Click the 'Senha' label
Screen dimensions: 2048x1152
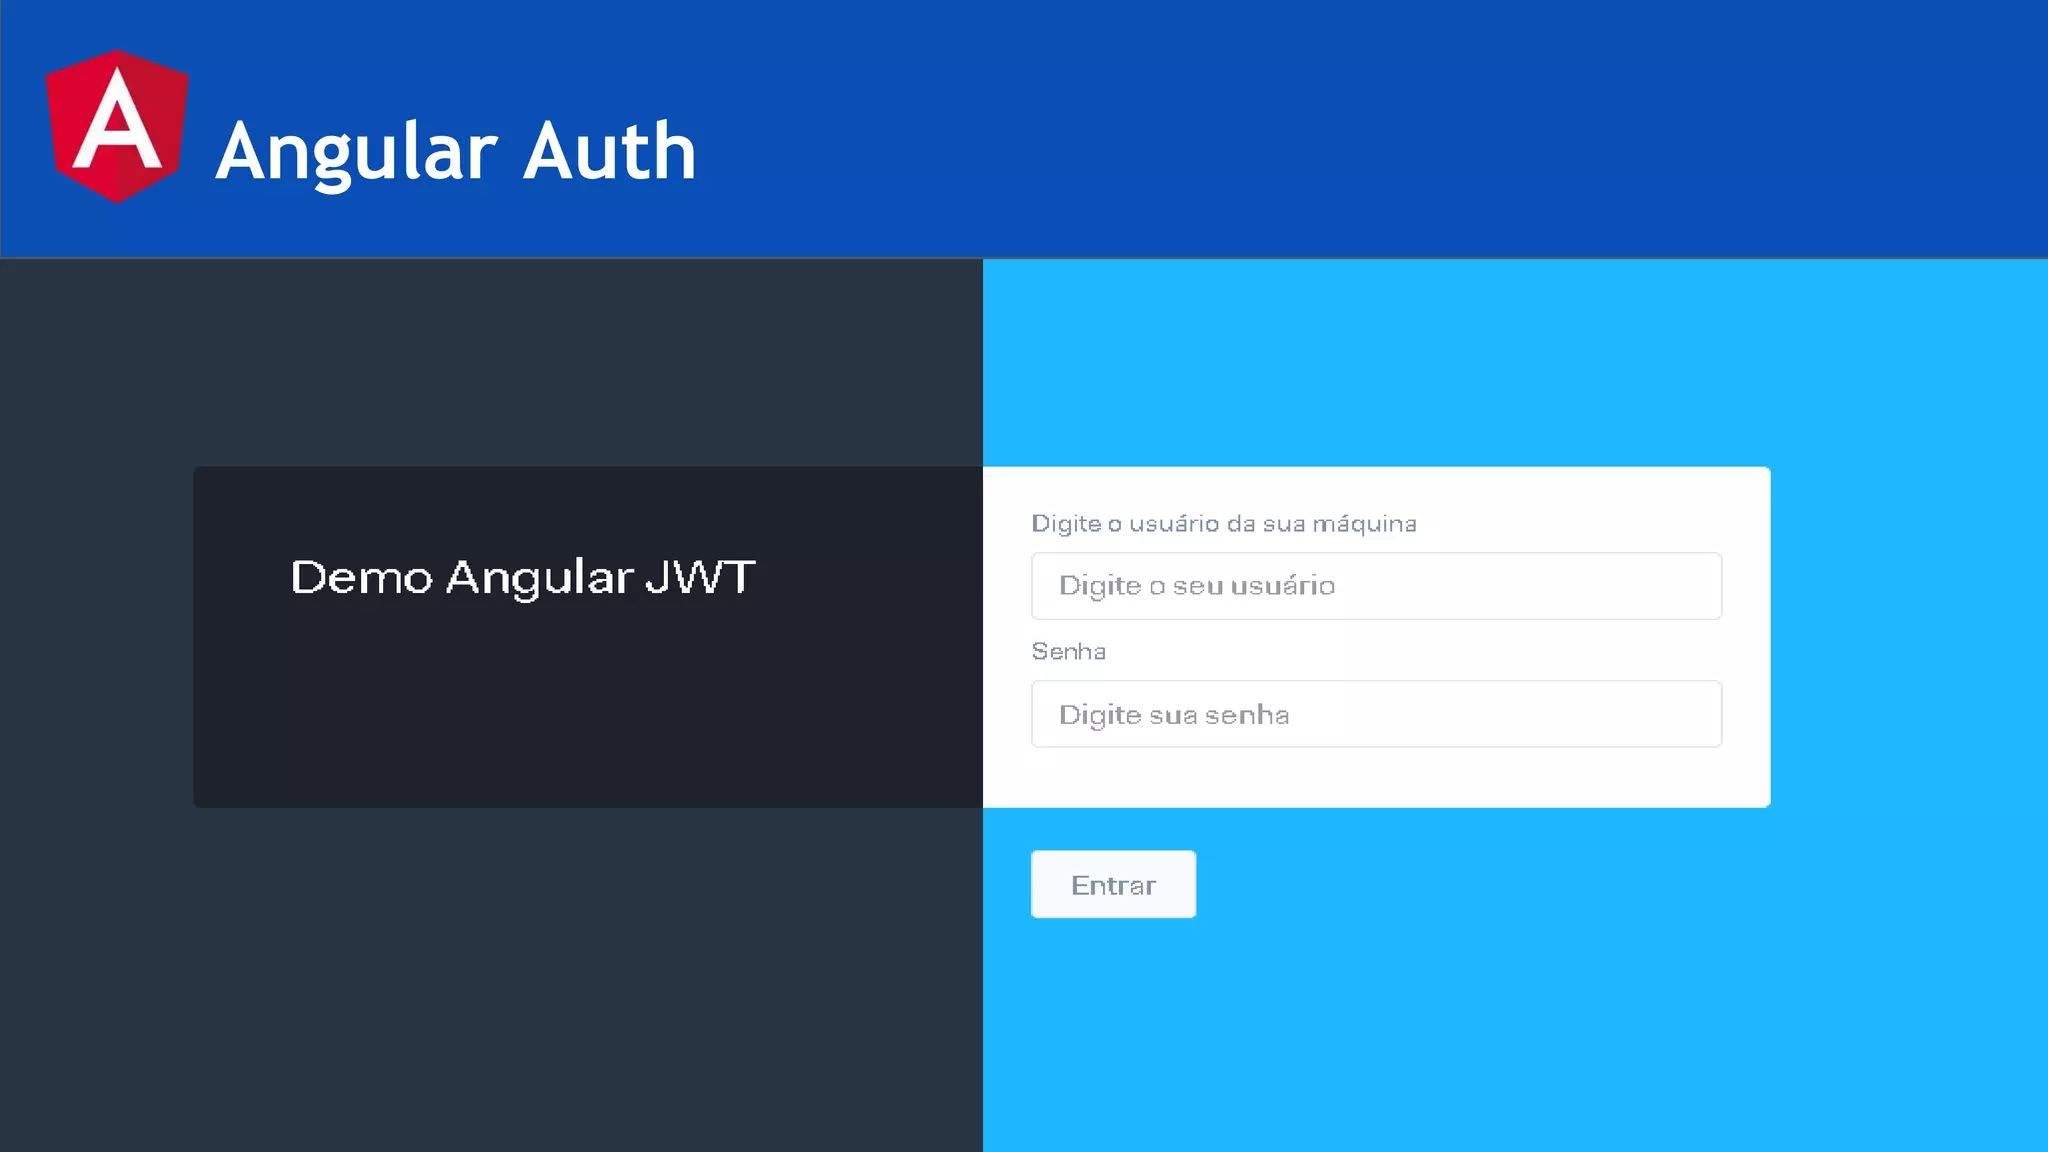(x=1069, y=651)
